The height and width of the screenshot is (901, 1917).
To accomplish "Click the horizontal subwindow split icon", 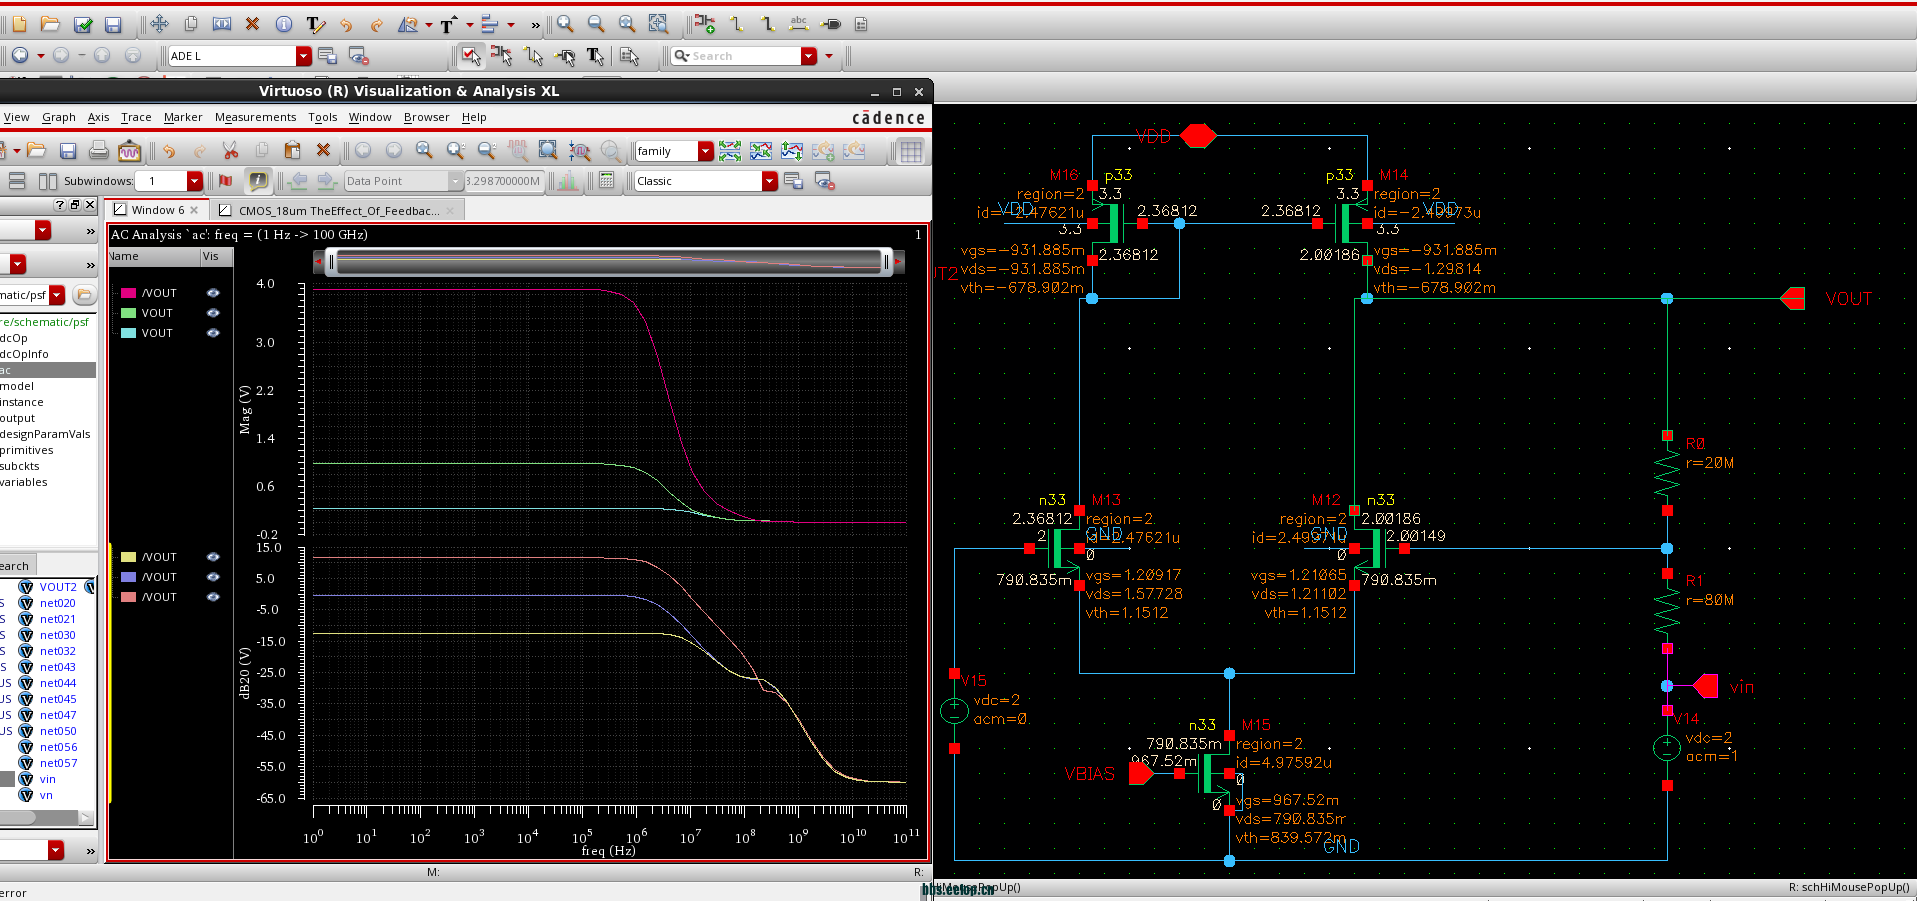I will (x=17, y=181).
